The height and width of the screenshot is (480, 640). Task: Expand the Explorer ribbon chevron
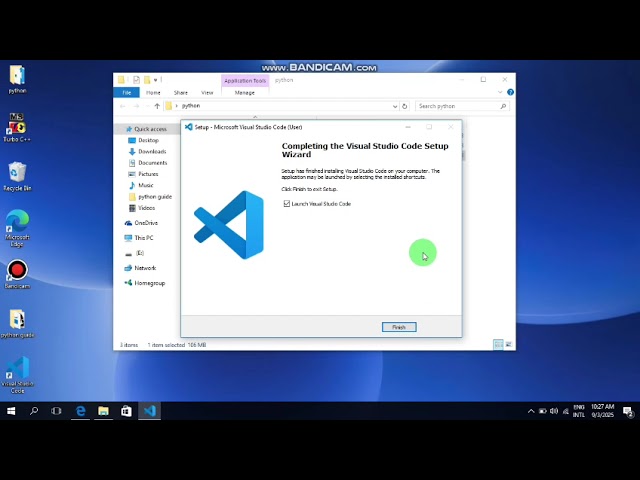[500, 92]
